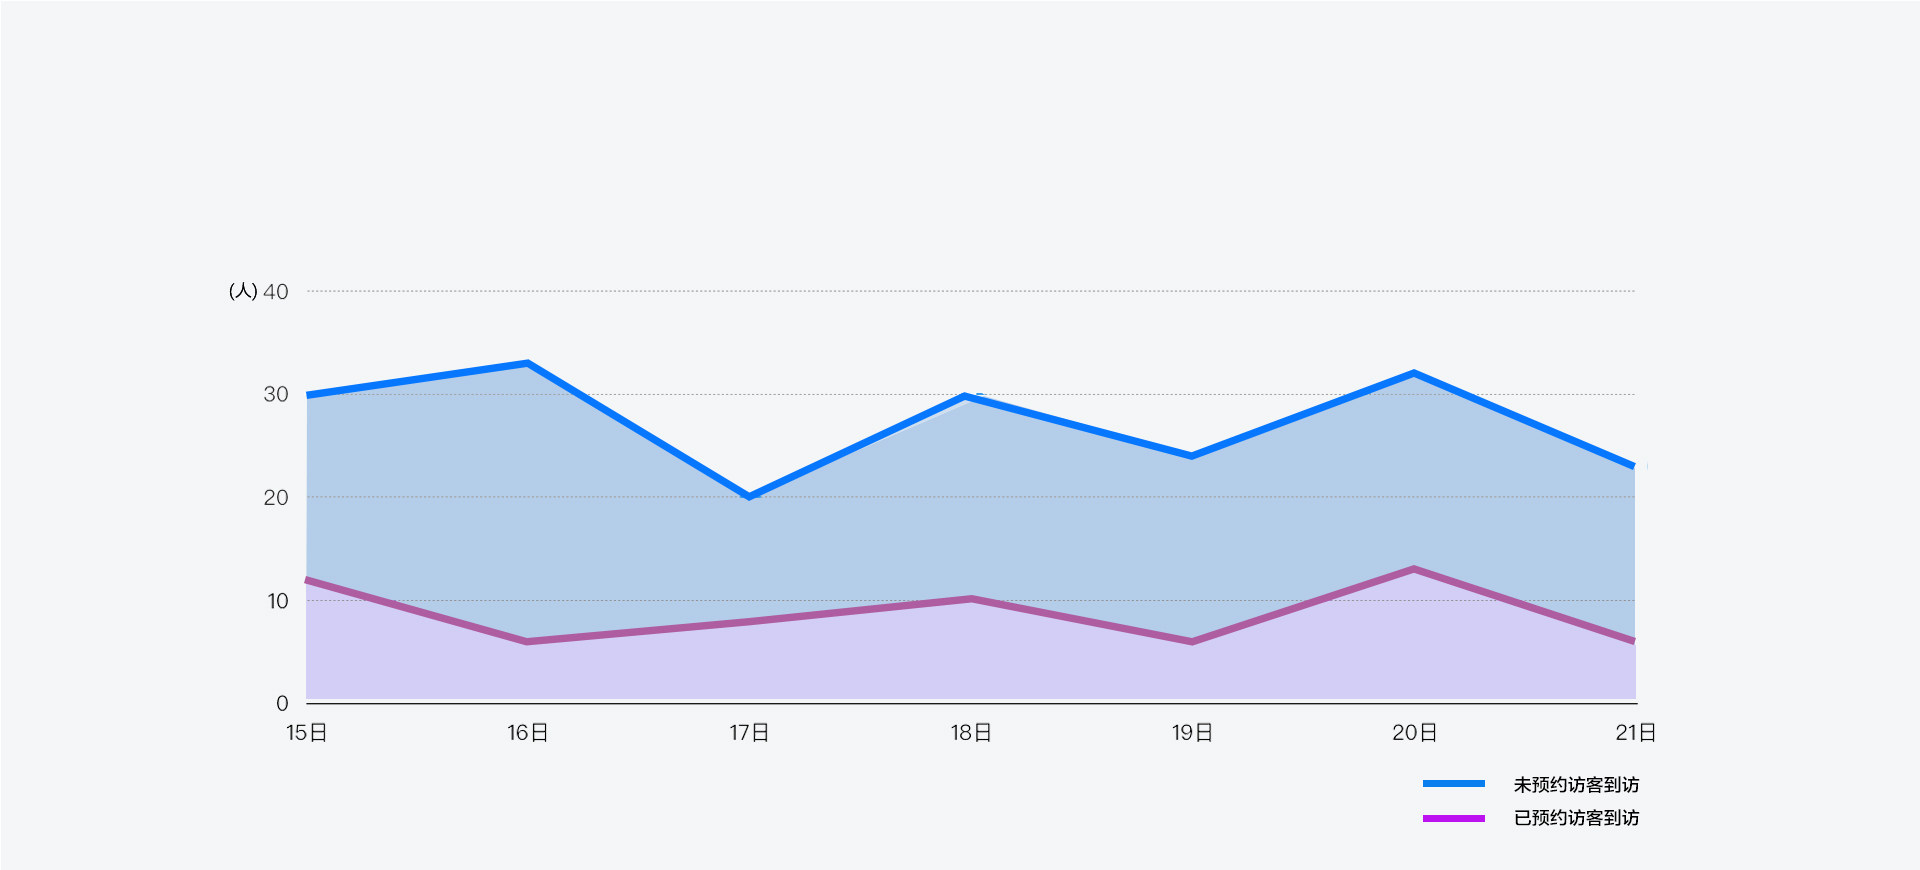Click the 40 y-axis label

[x=276, y=292]
